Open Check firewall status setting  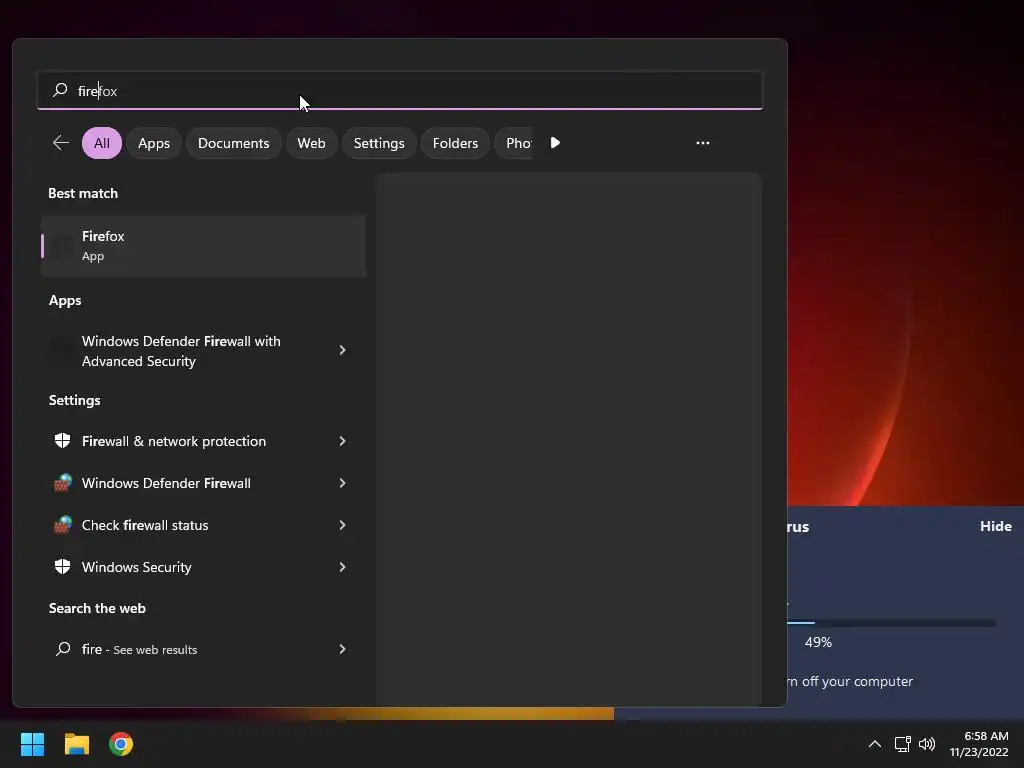[203, 525]
